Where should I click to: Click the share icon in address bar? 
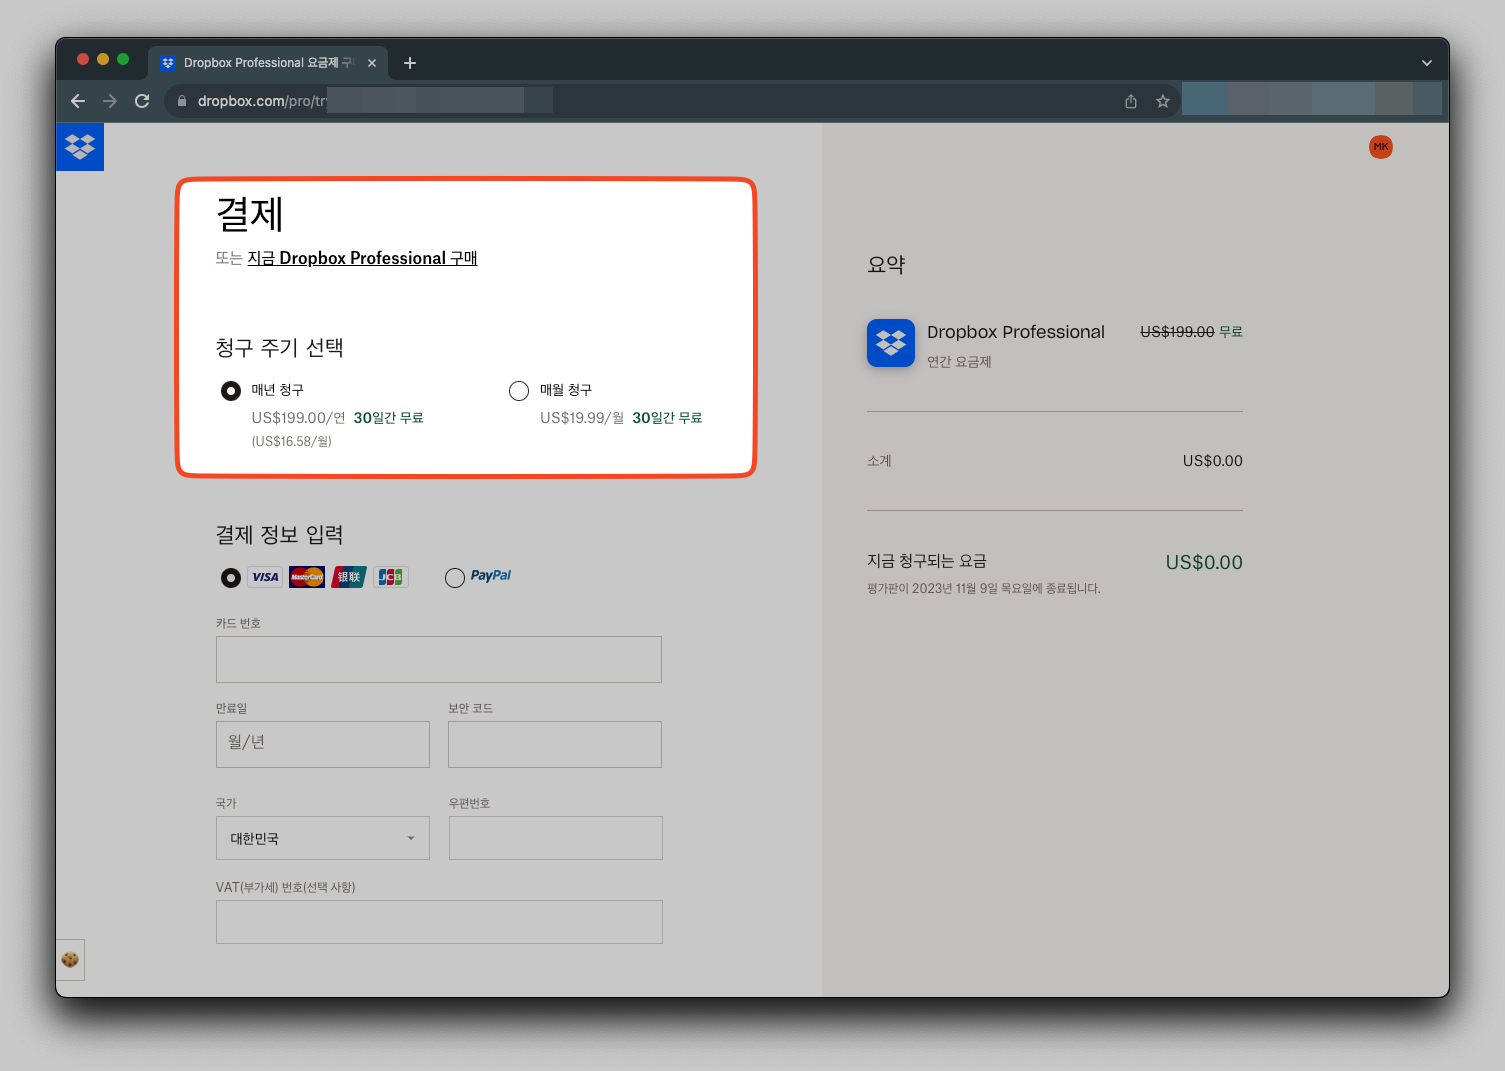(x=1131, y=101)
